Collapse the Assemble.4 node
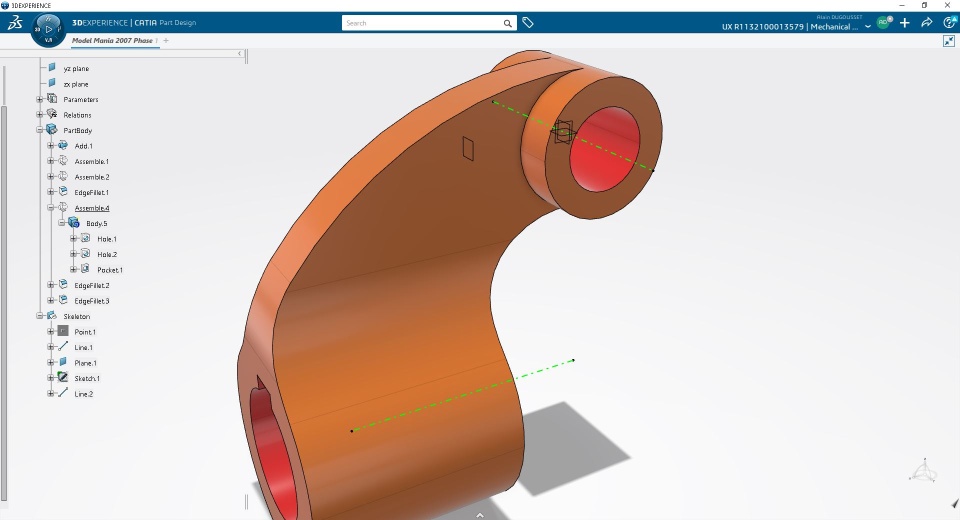This screenshot has width=960, height=520. pyautogui.click(x=51, y=208)
